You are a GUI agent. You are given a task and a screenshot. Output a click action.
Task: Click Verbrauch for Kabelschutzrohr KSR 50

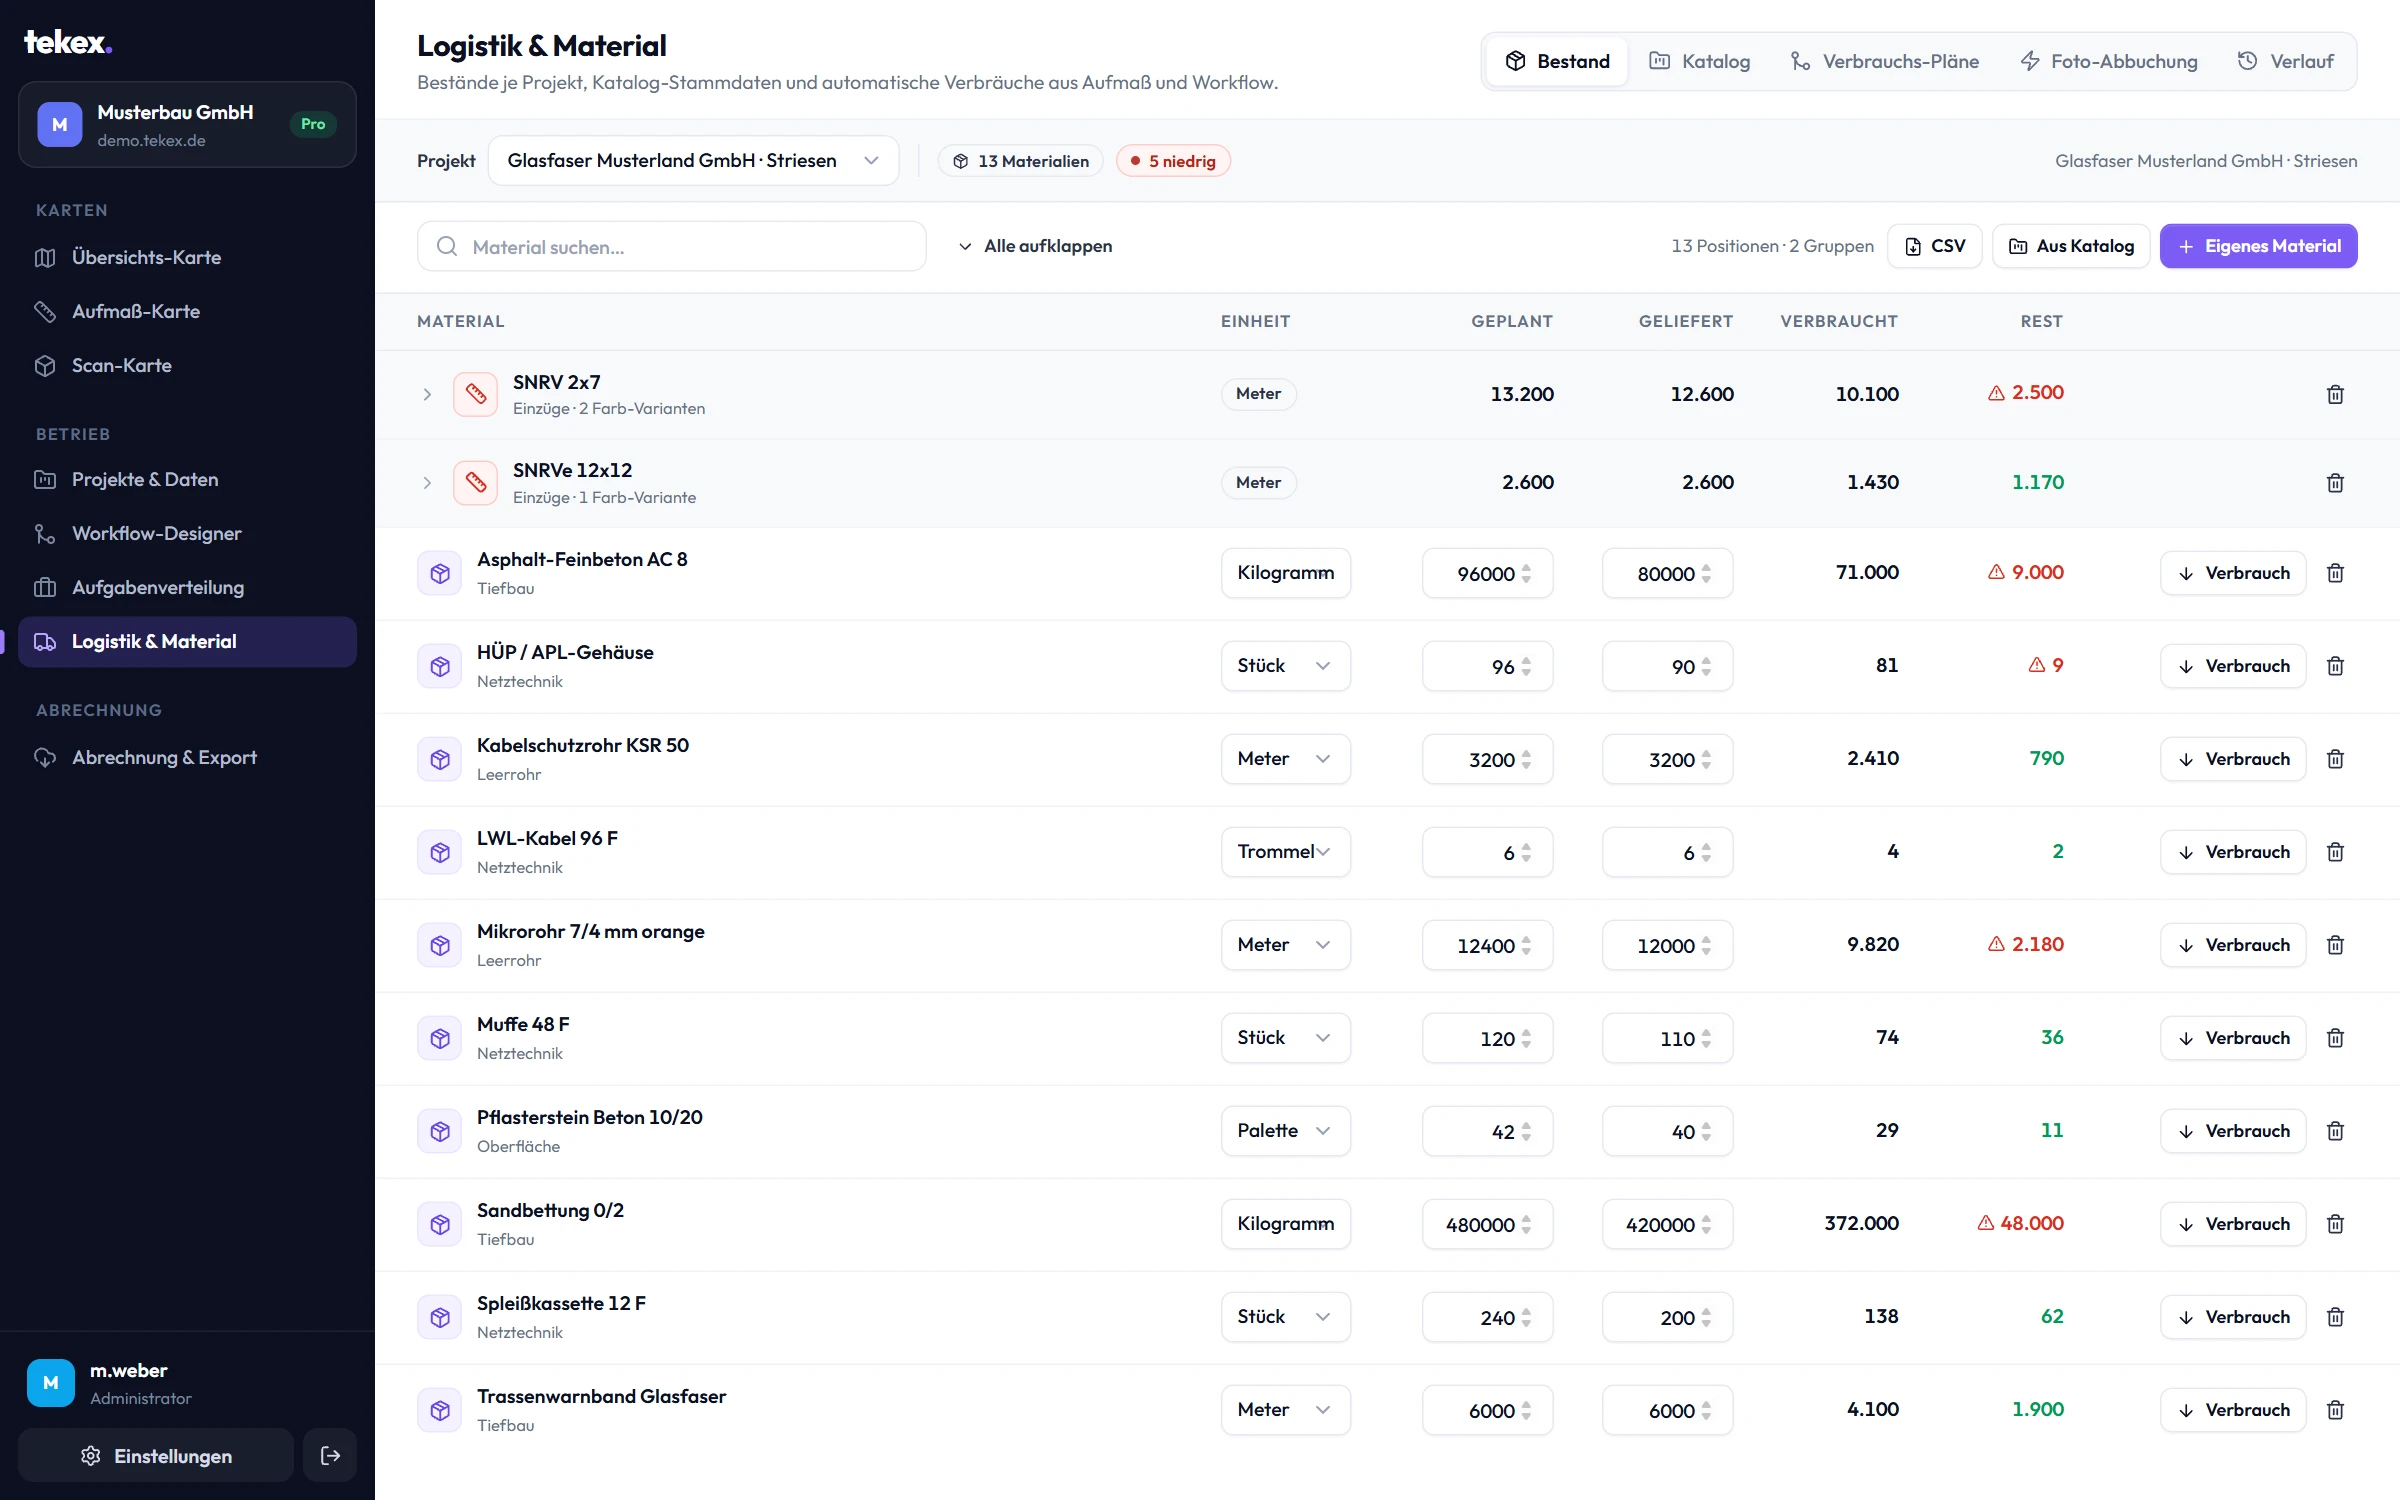click(2233, 759)
